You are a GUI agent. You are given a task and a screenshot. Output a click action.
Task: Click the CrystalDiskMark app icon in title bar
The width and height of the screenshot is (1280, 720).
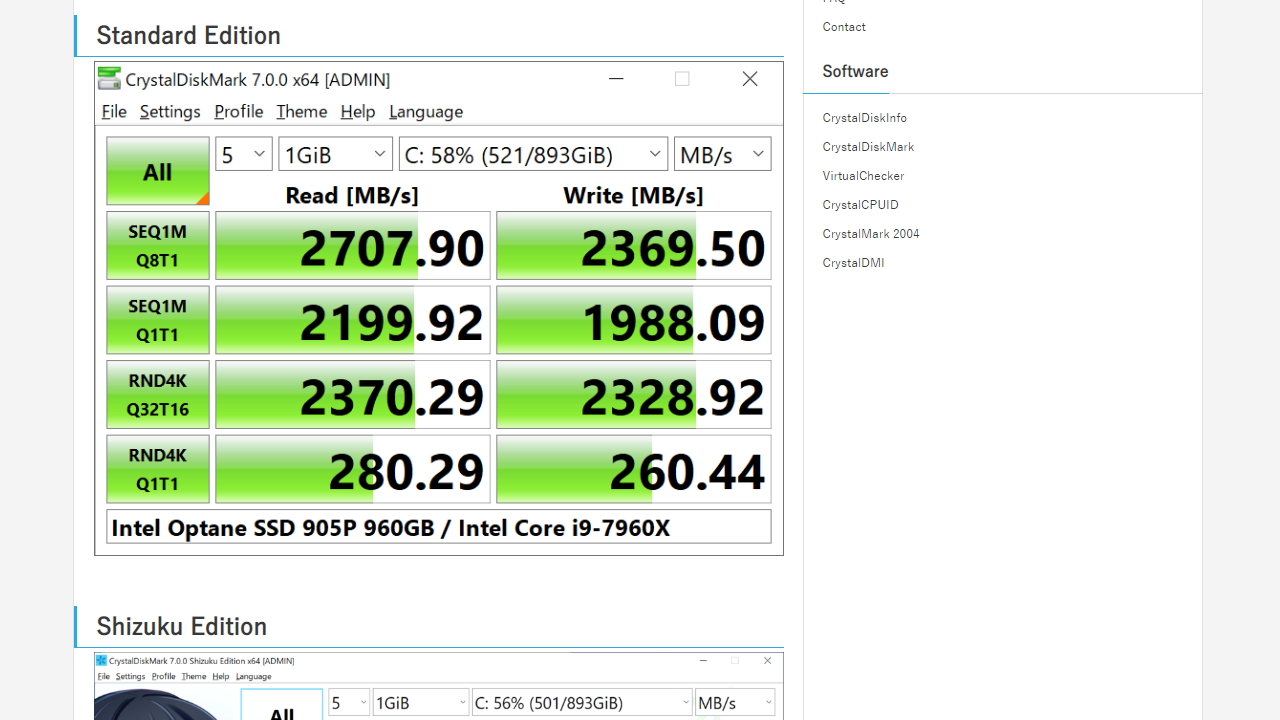(109, 79)
